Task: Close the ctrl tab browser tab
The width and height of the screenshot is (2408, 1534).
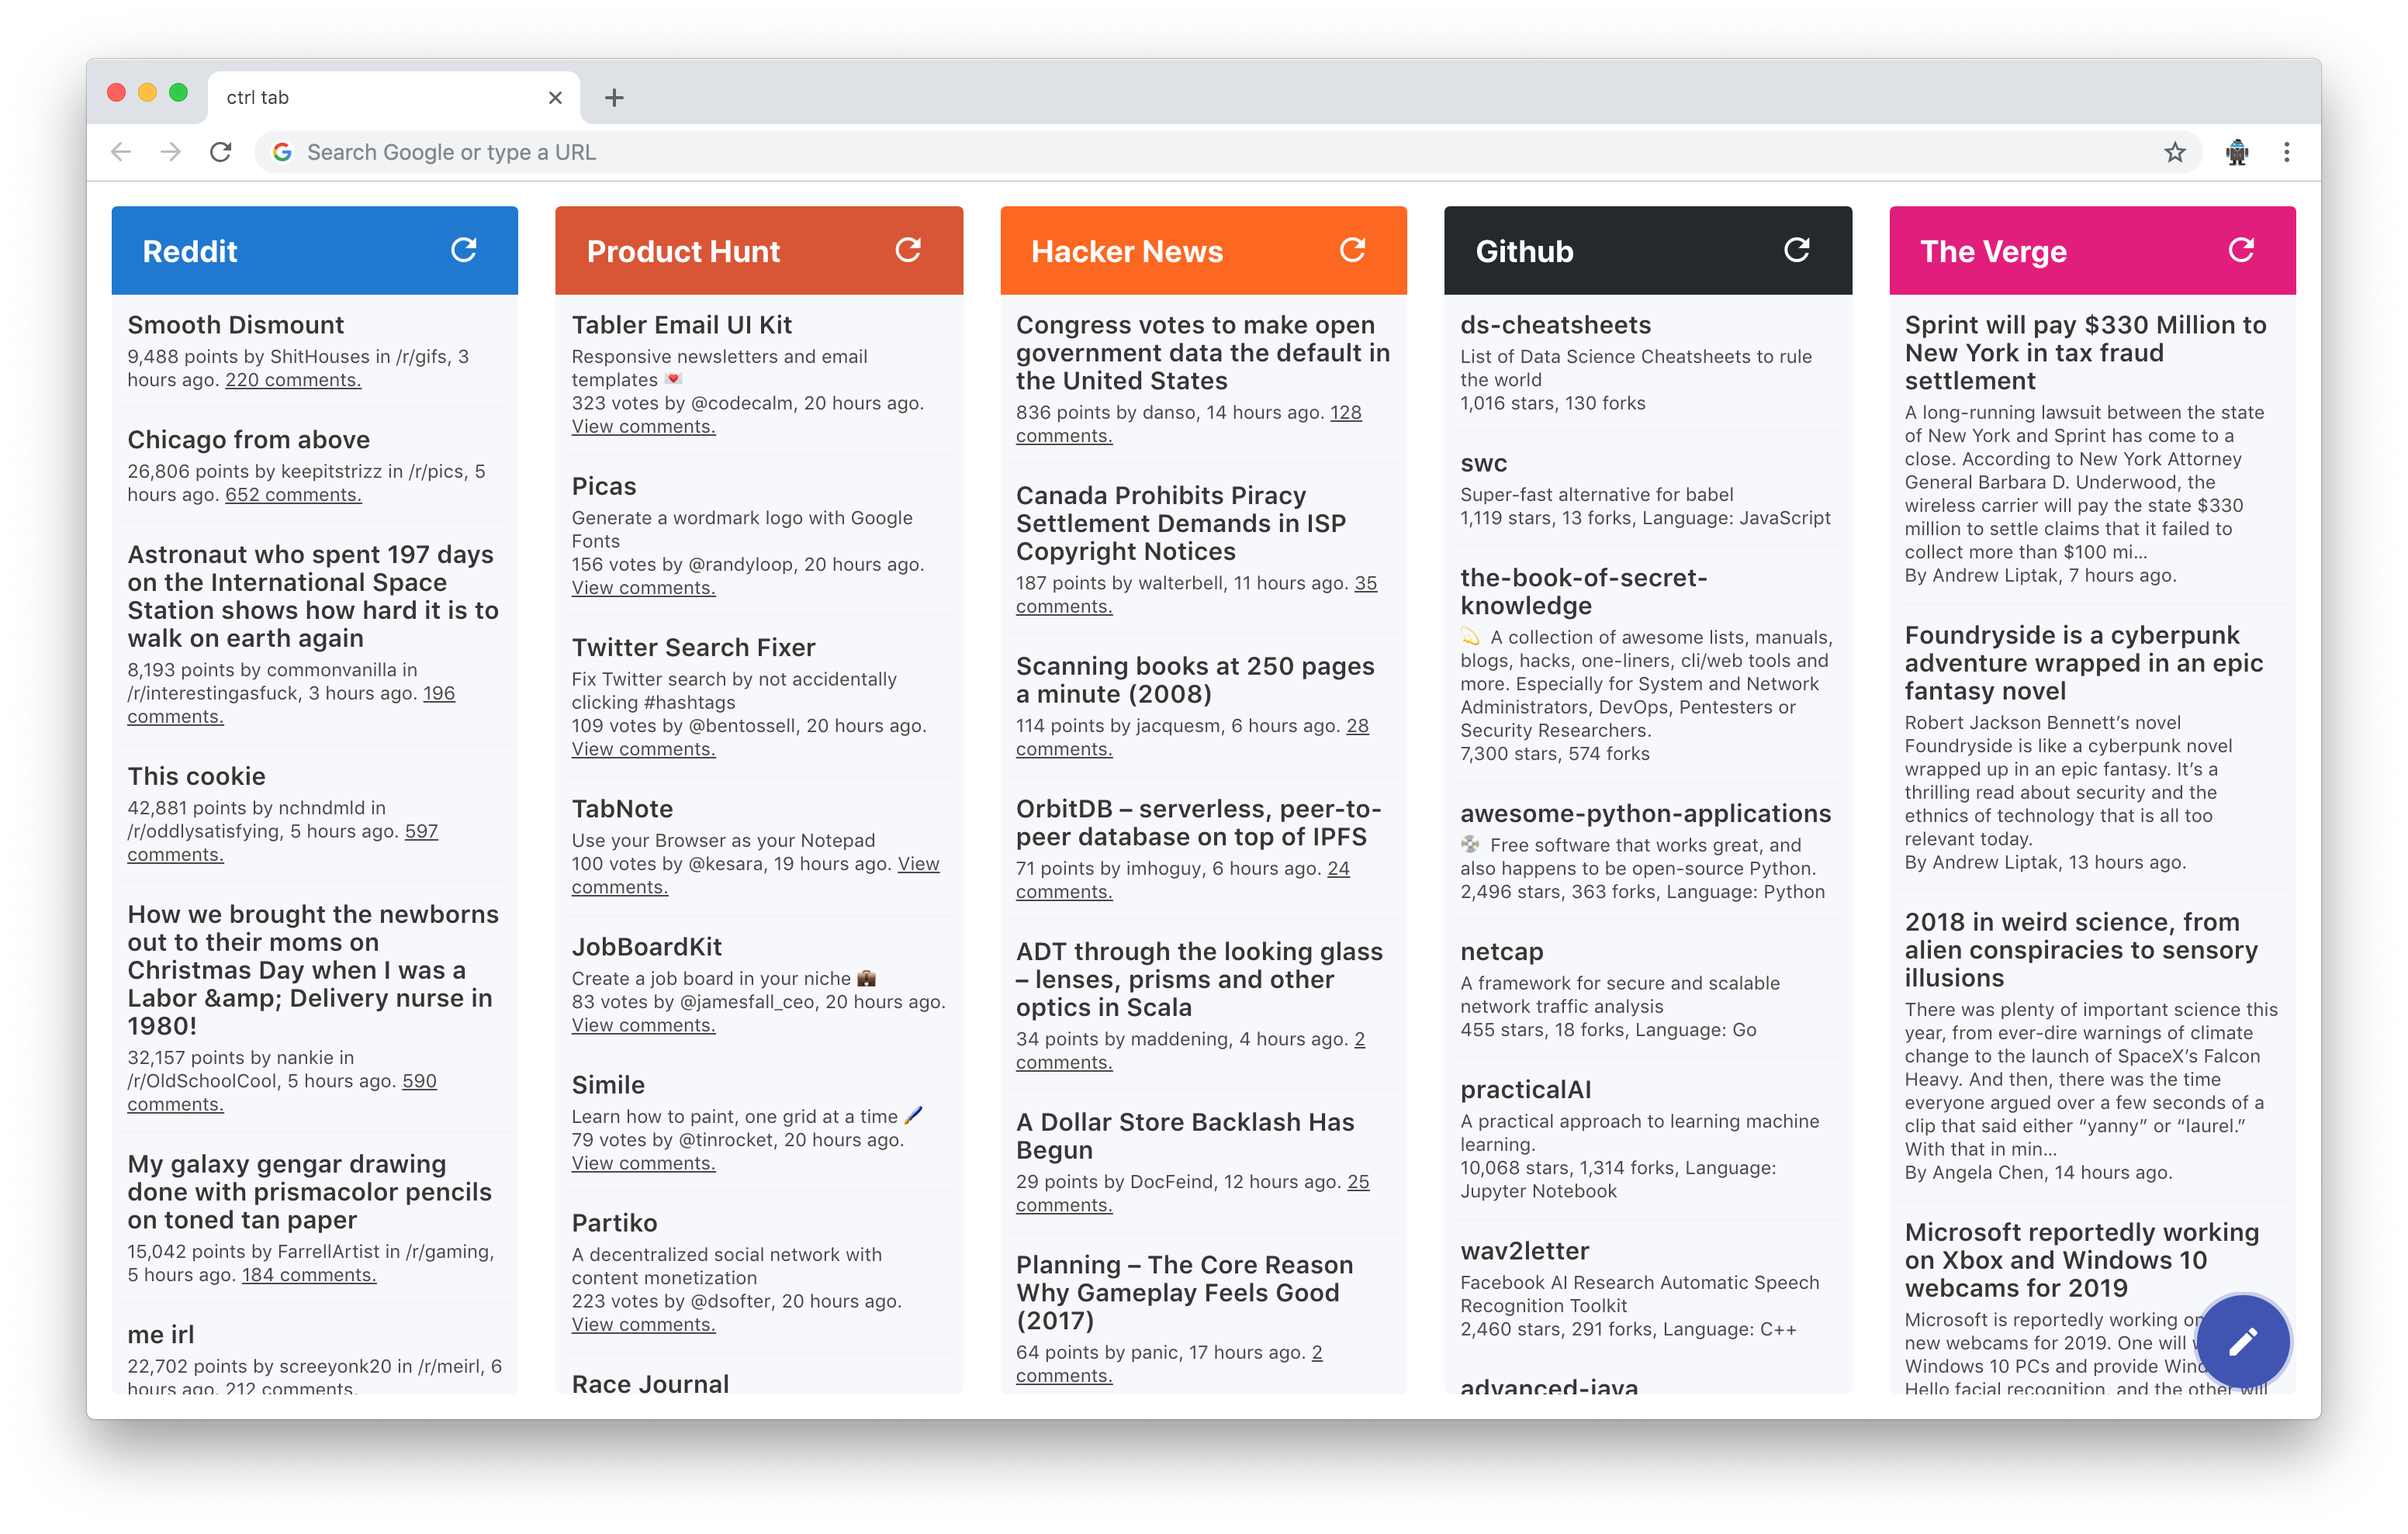Action: [555, 98]
